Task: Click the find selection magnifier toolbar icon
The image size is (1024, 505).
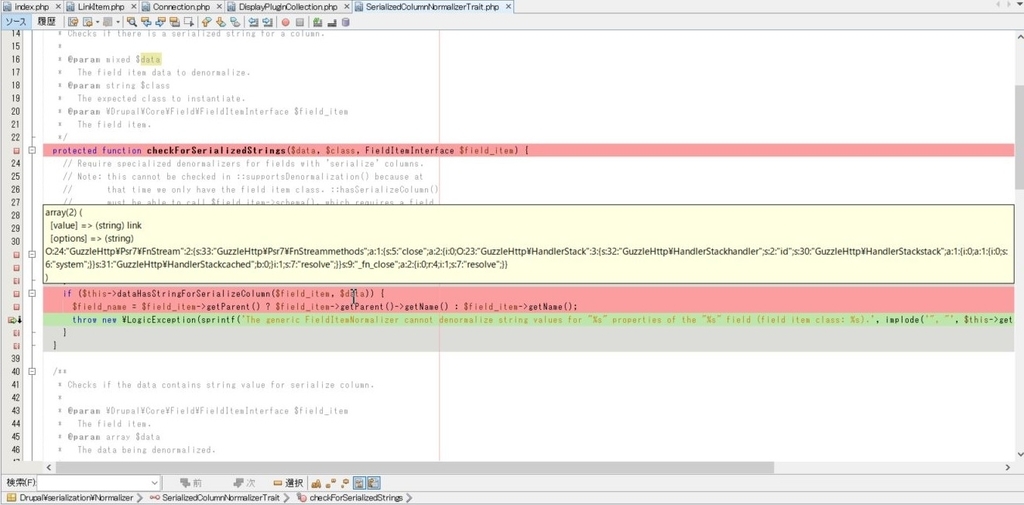Action: pos(132,22)
